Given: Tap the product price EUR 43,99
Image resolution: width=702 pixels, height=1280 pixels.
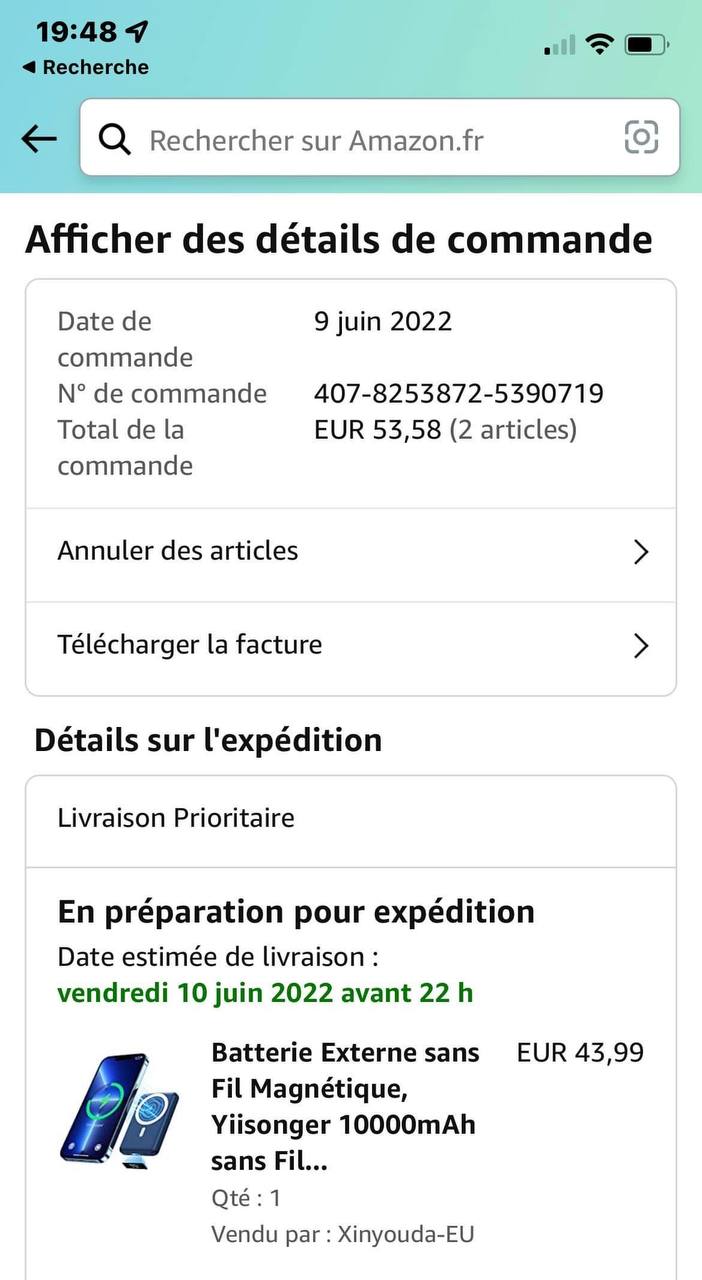Looking at the screenshot, I should [x=580, y=1052].
